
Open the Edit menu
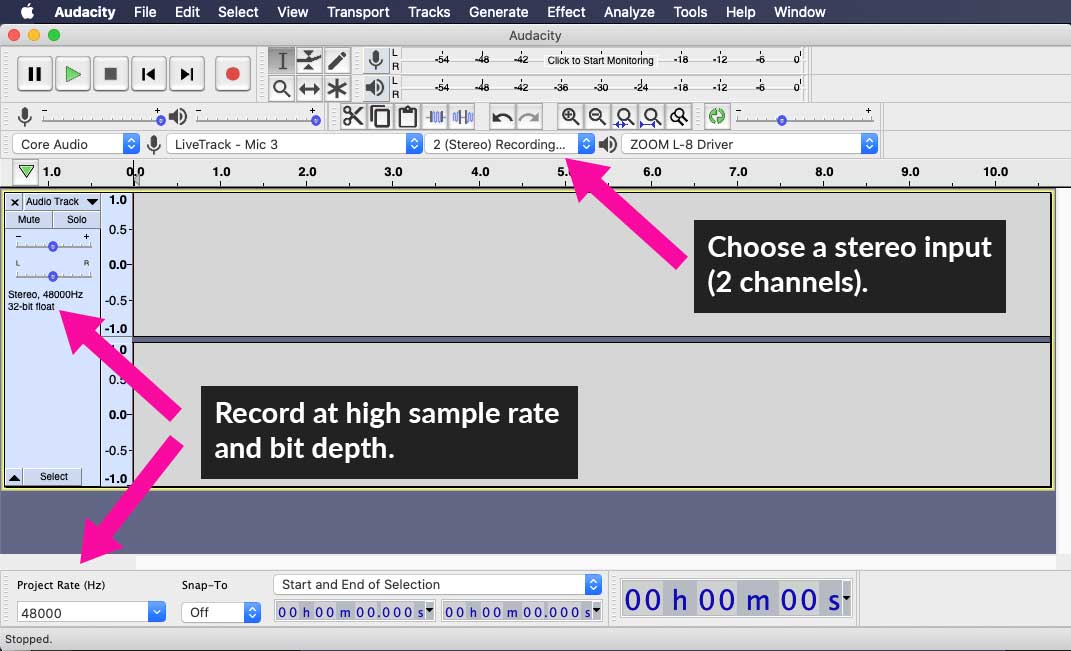(187, 12)
